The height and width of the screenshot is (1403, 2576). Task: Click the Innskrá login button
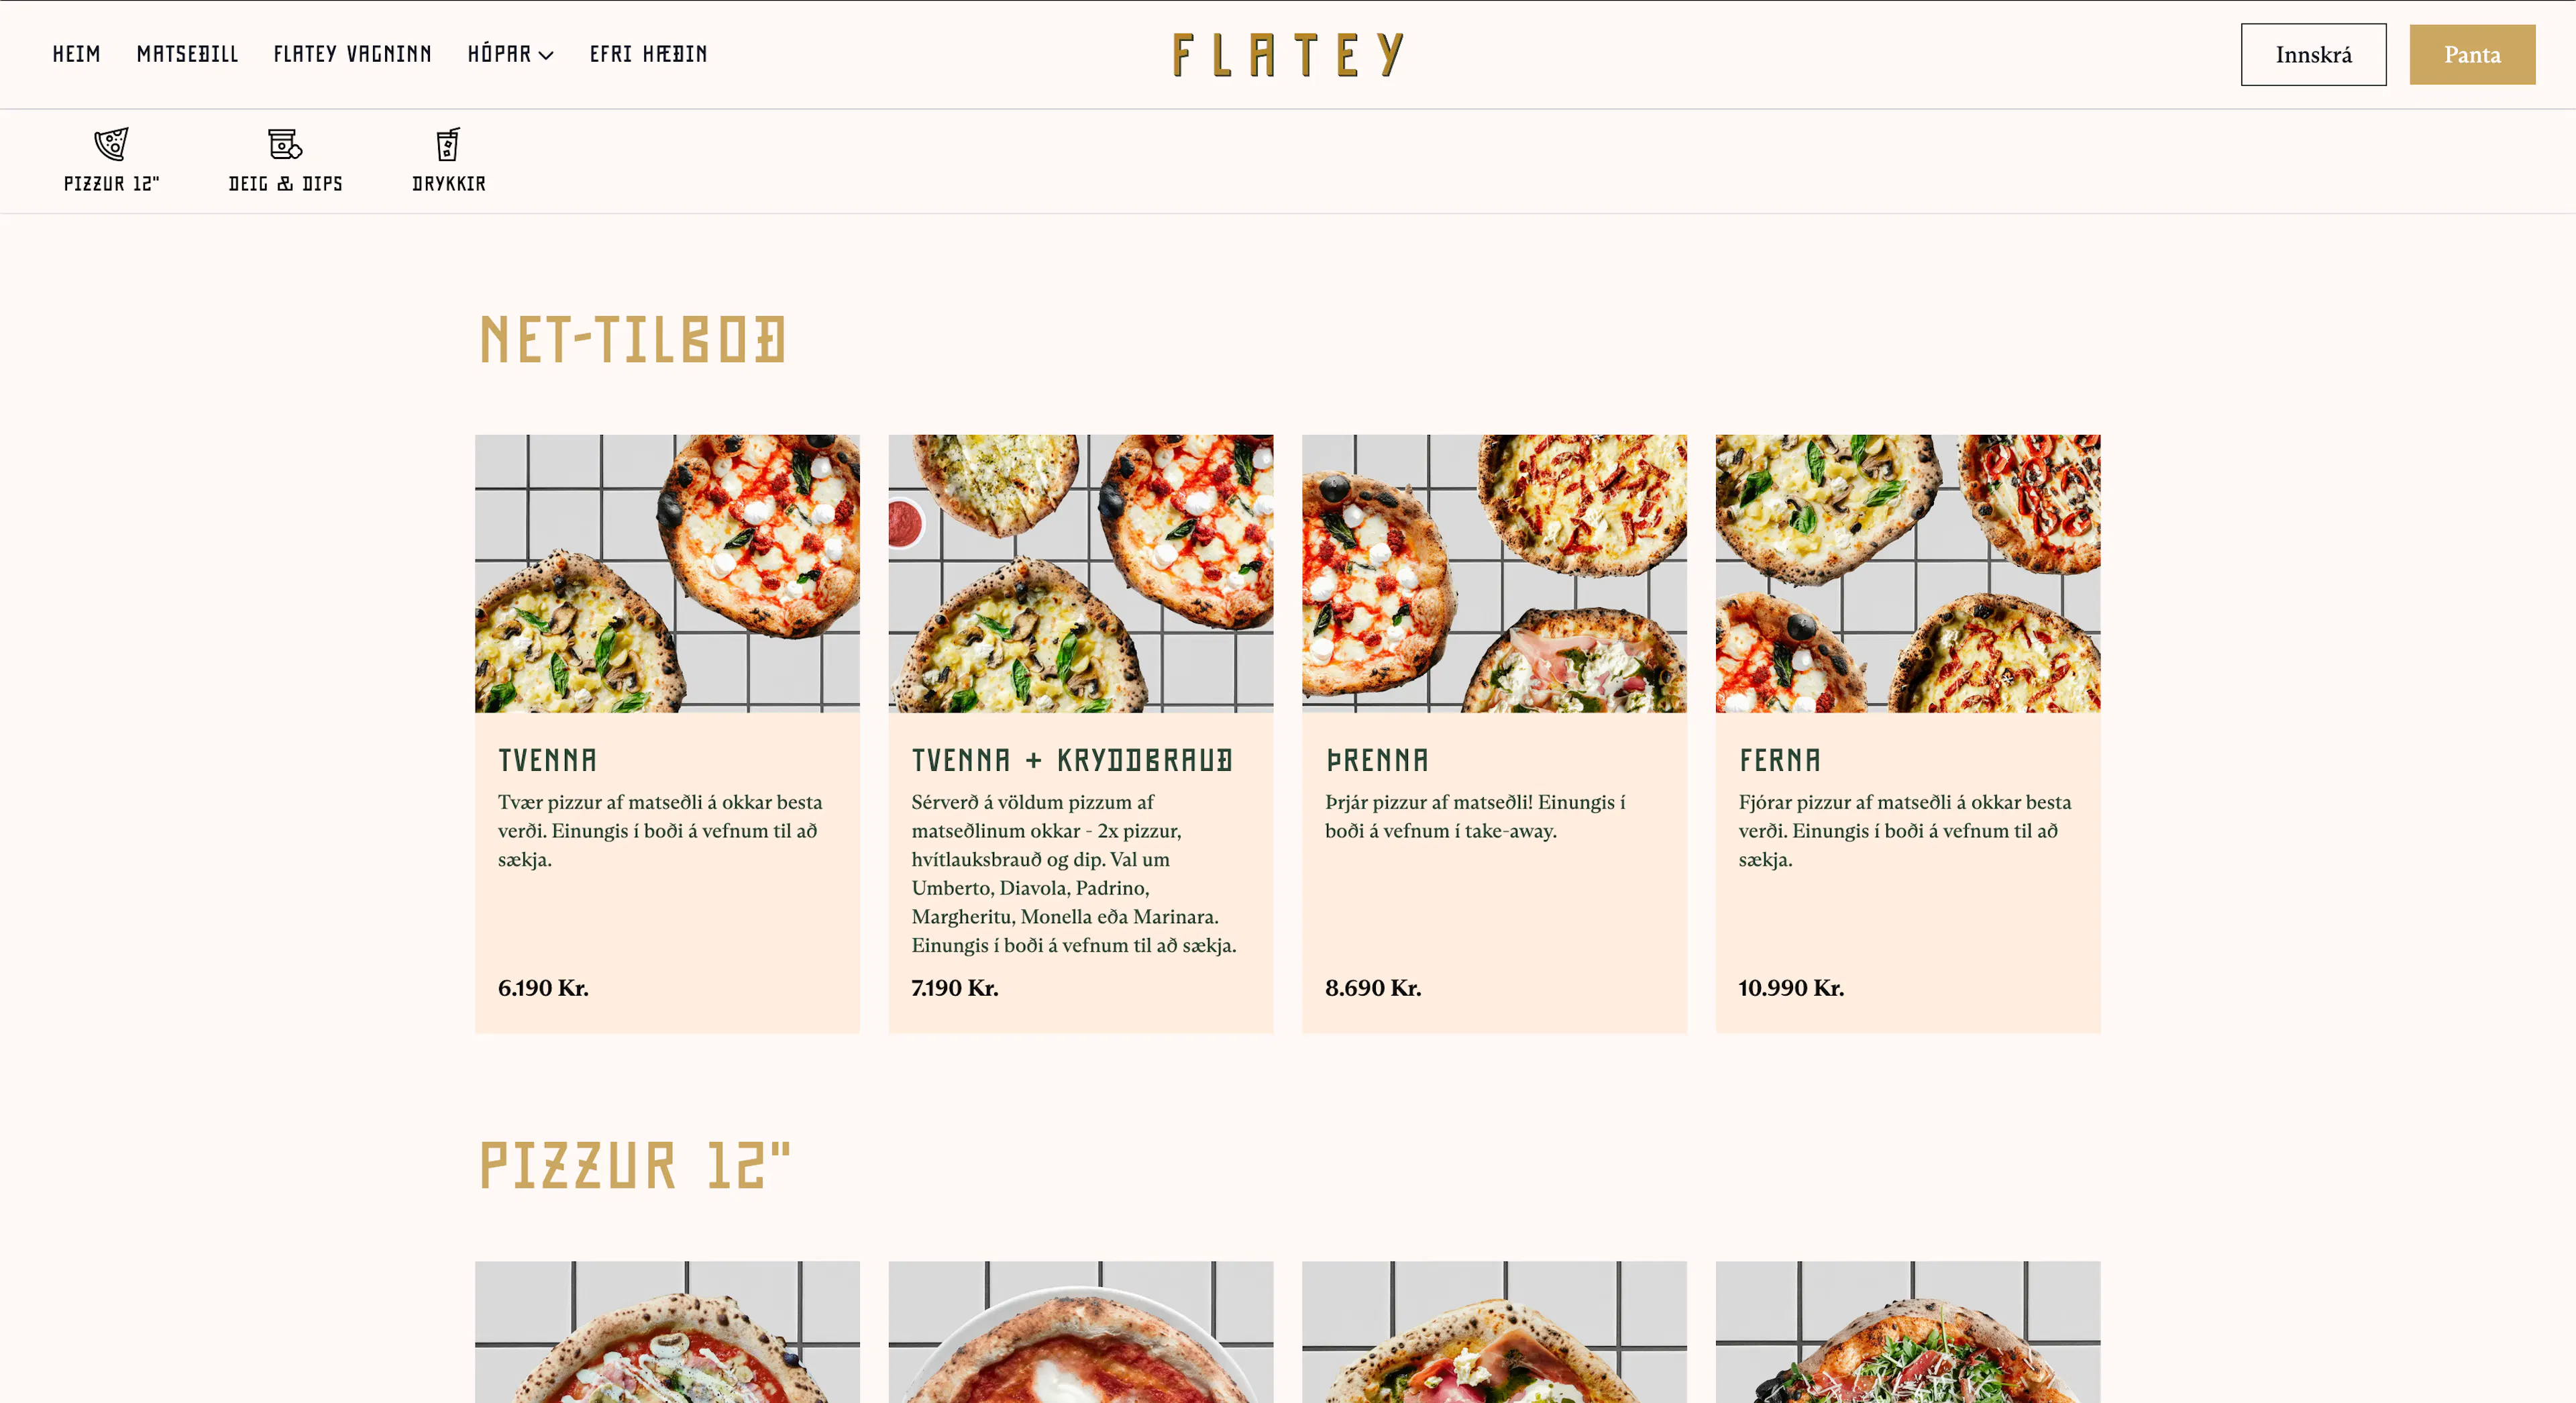click(x=2313, y=55)
